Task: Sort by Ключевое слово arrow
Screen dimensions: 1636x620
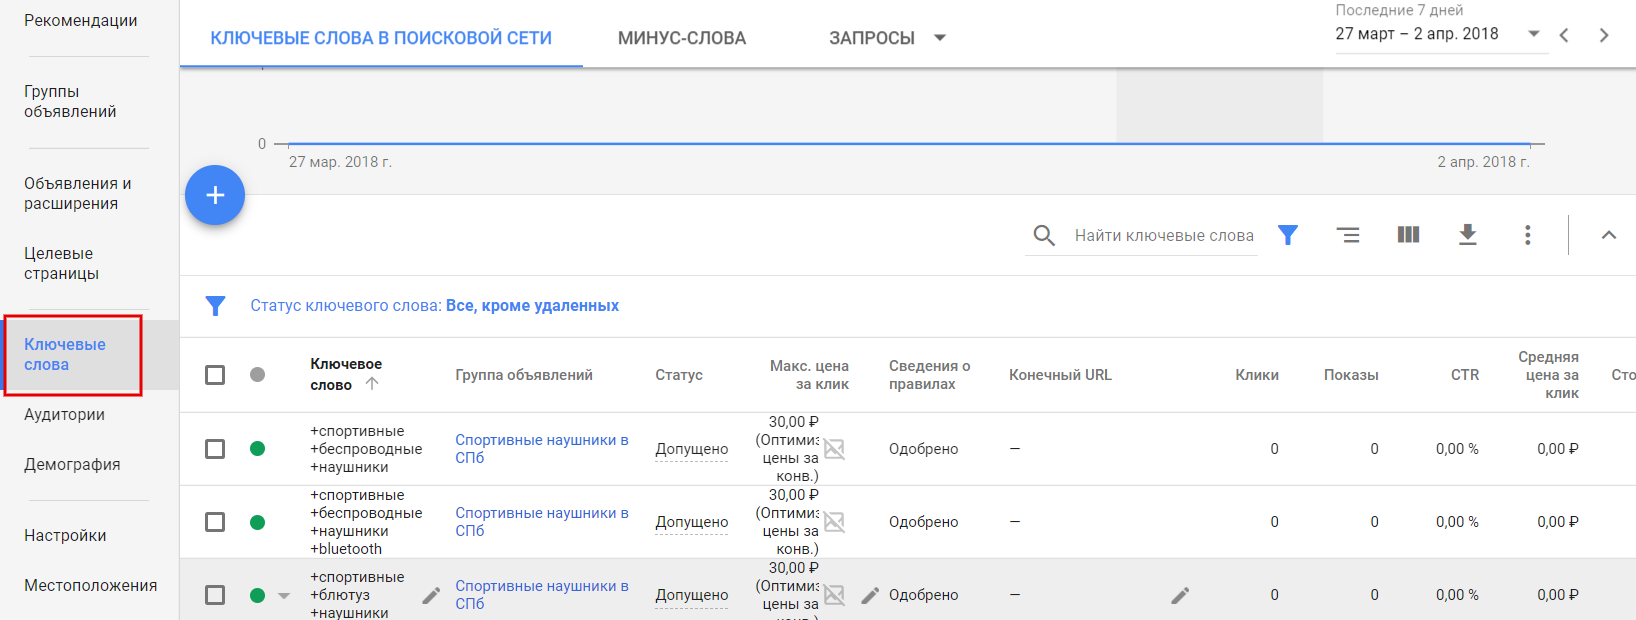Action: pyautogui.click(x=372, y=384)
